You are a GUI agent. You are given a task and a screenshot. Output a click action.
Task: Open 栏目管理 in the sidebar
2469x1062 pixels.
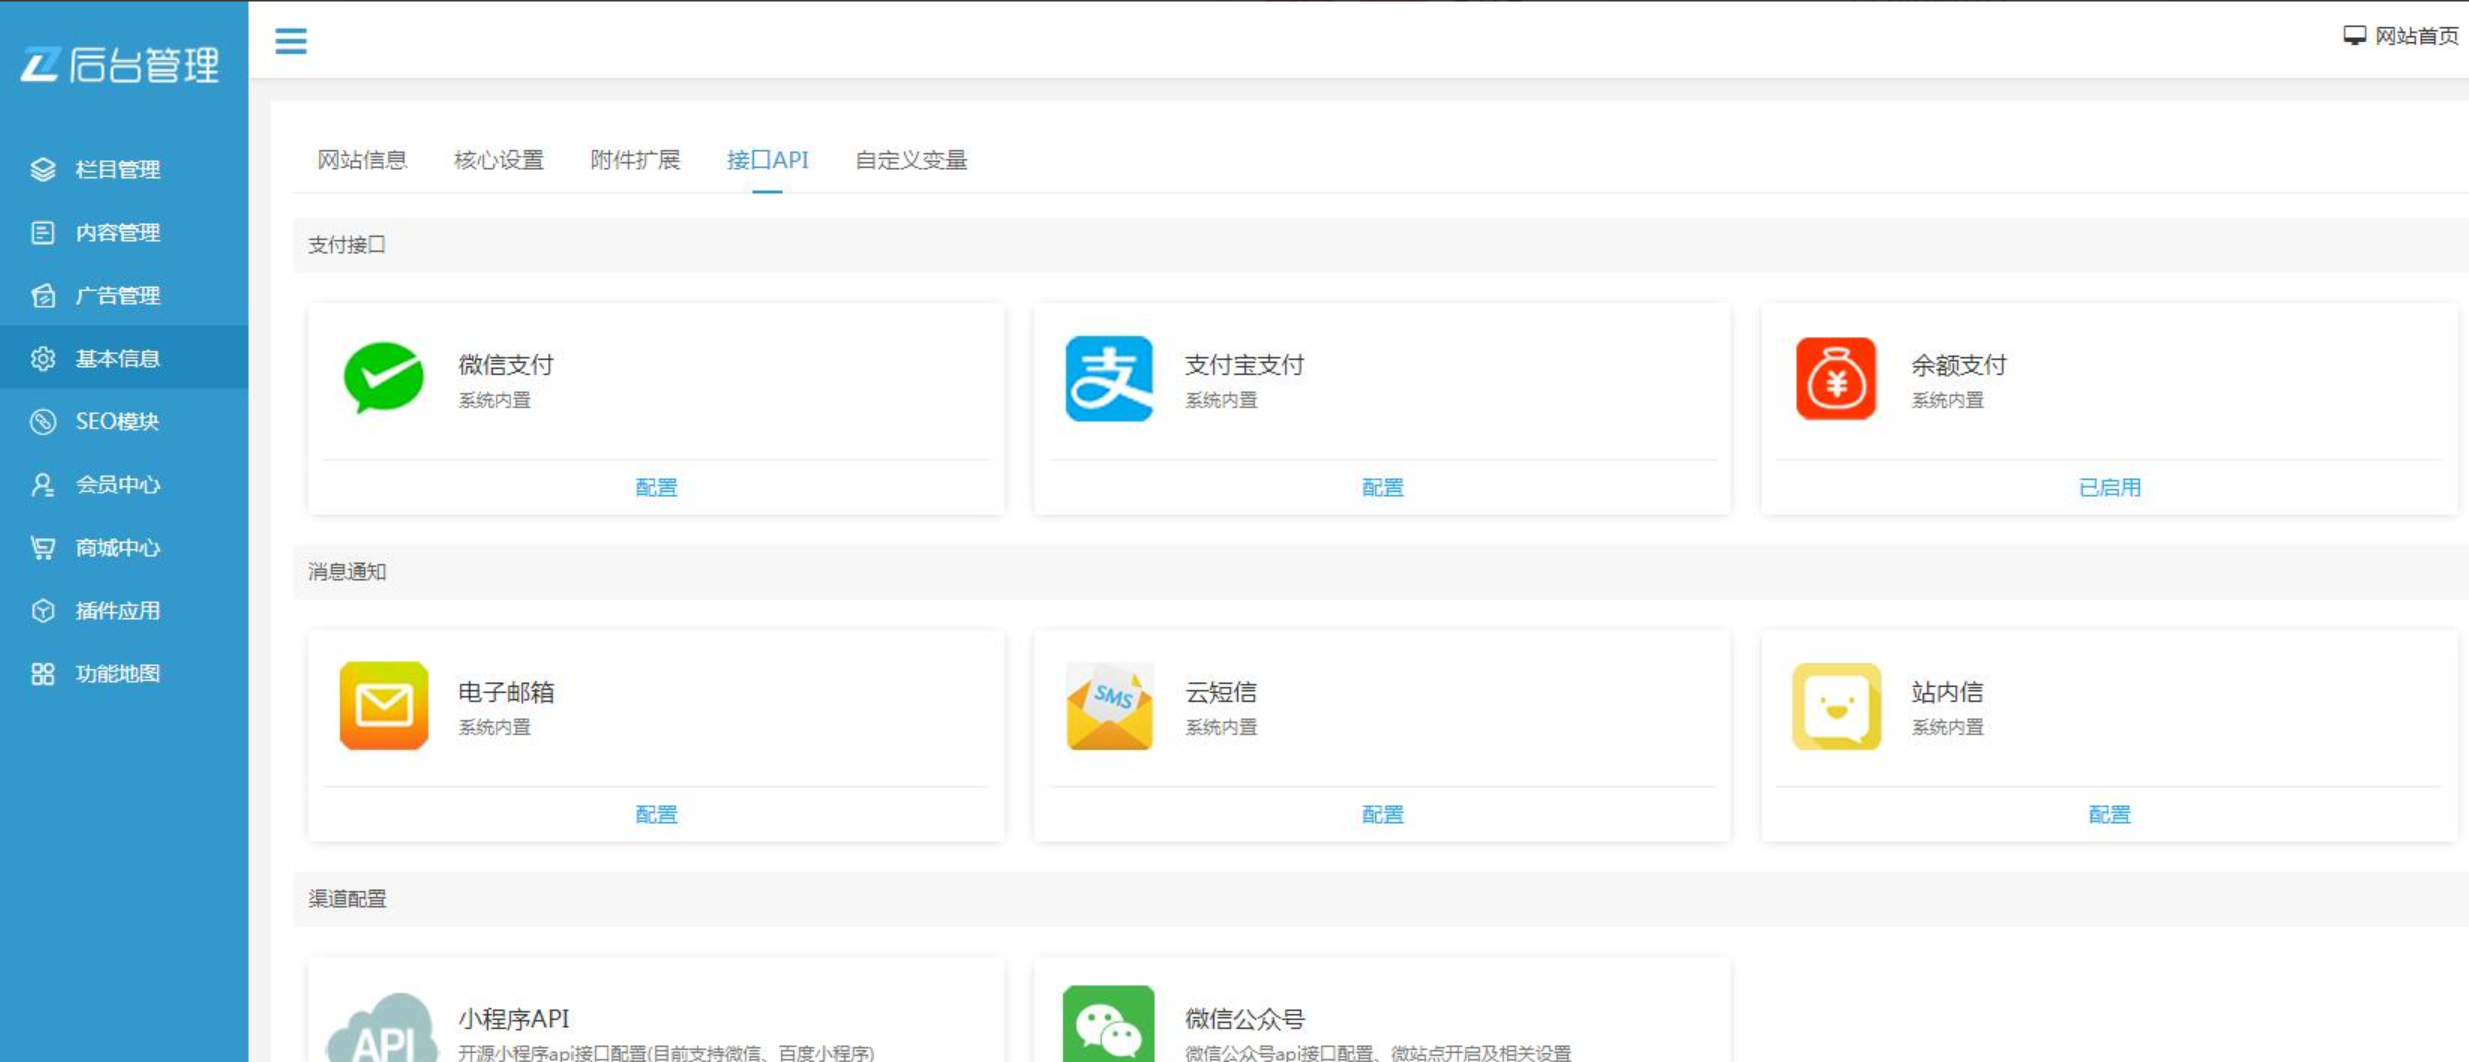point(124,169)
